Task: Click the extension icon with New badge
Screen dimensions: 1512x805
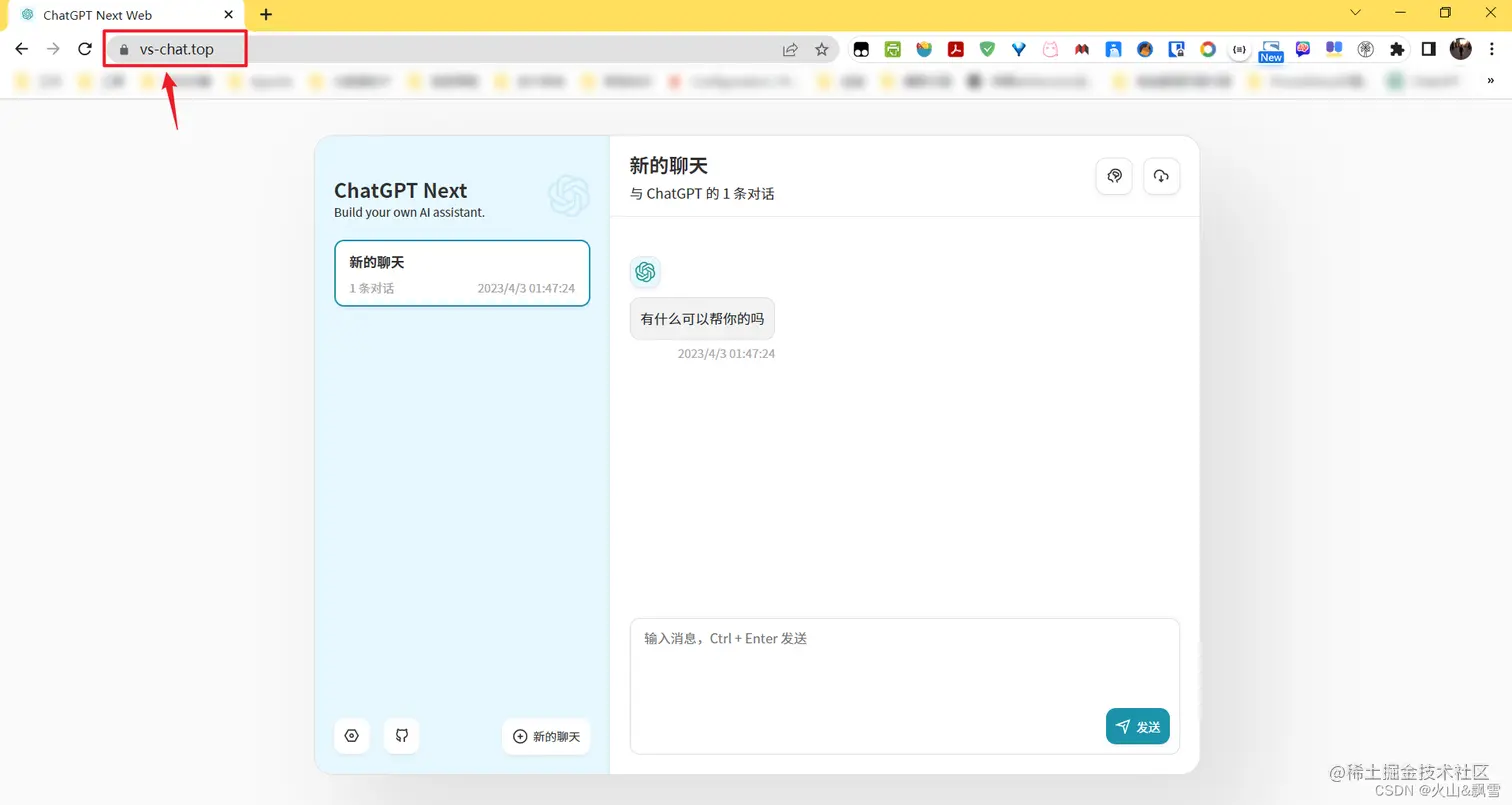Action: pos(1271,51)
